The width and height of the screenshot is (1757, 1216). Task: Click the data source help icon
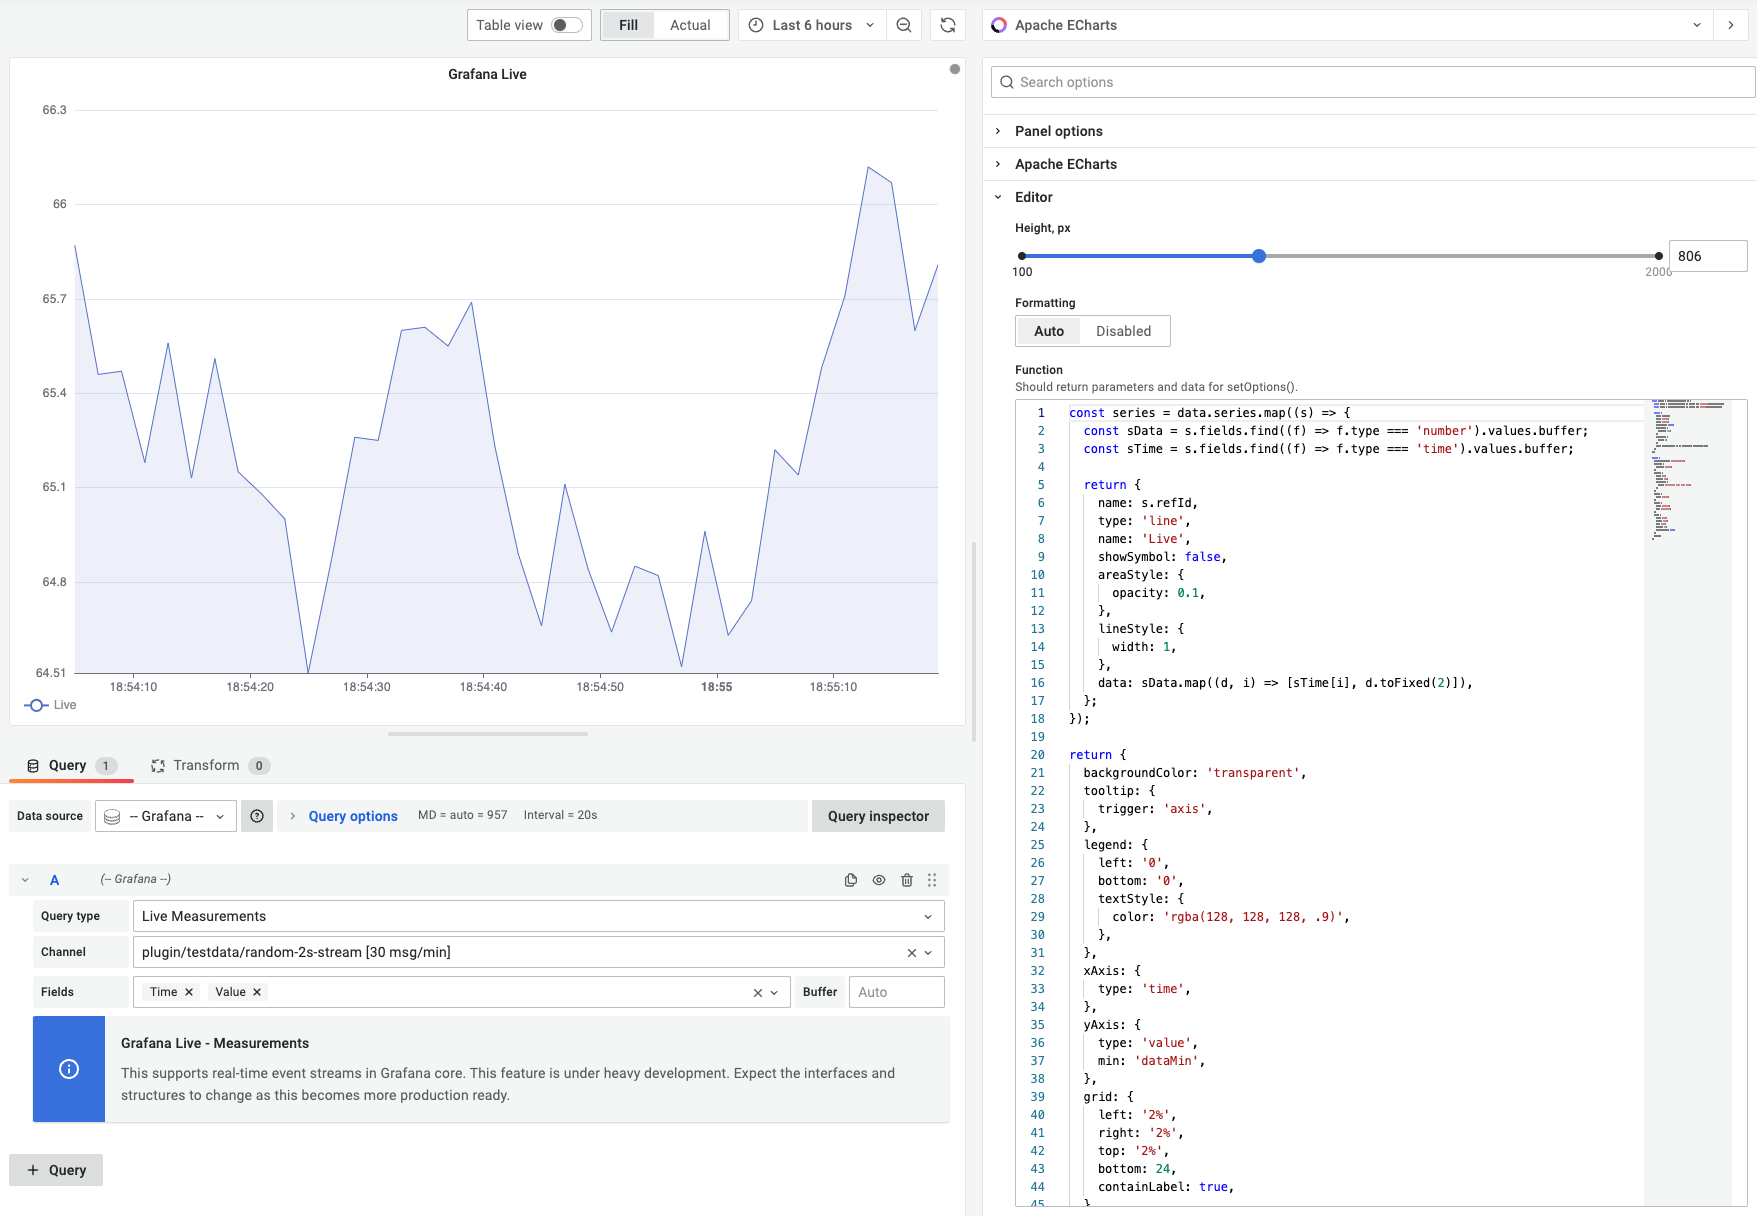click(x=257, y=816)
